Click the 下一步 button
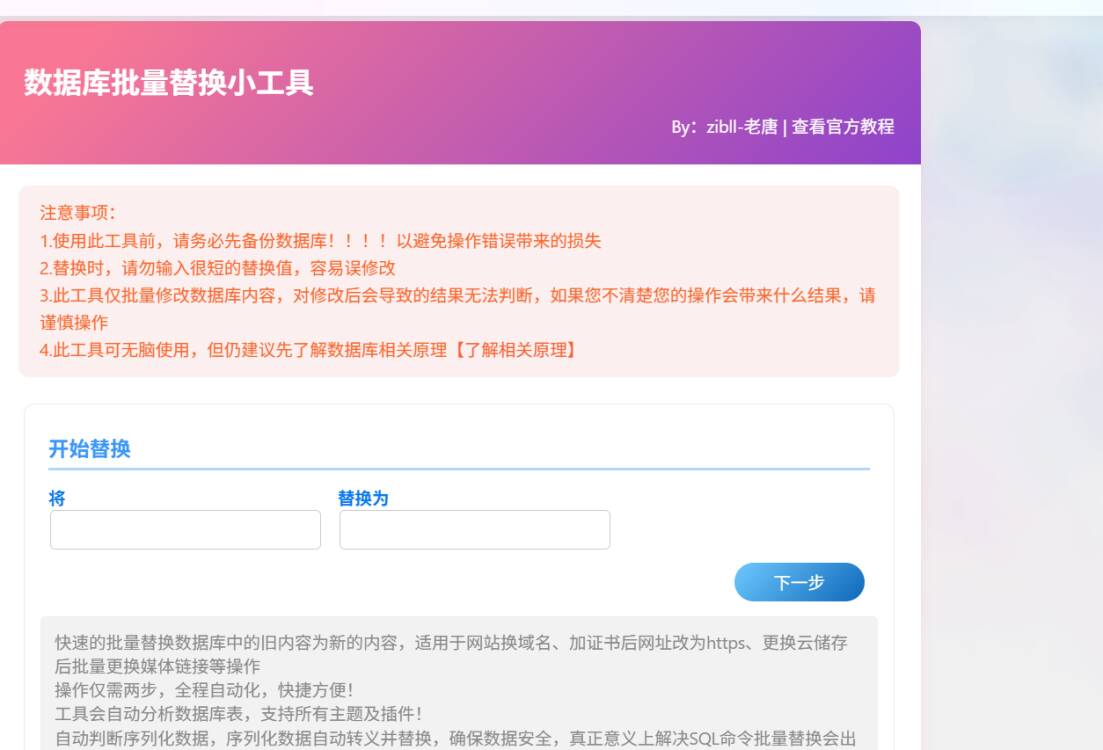This screenshot has width=1103, height=750. point(800,582)
